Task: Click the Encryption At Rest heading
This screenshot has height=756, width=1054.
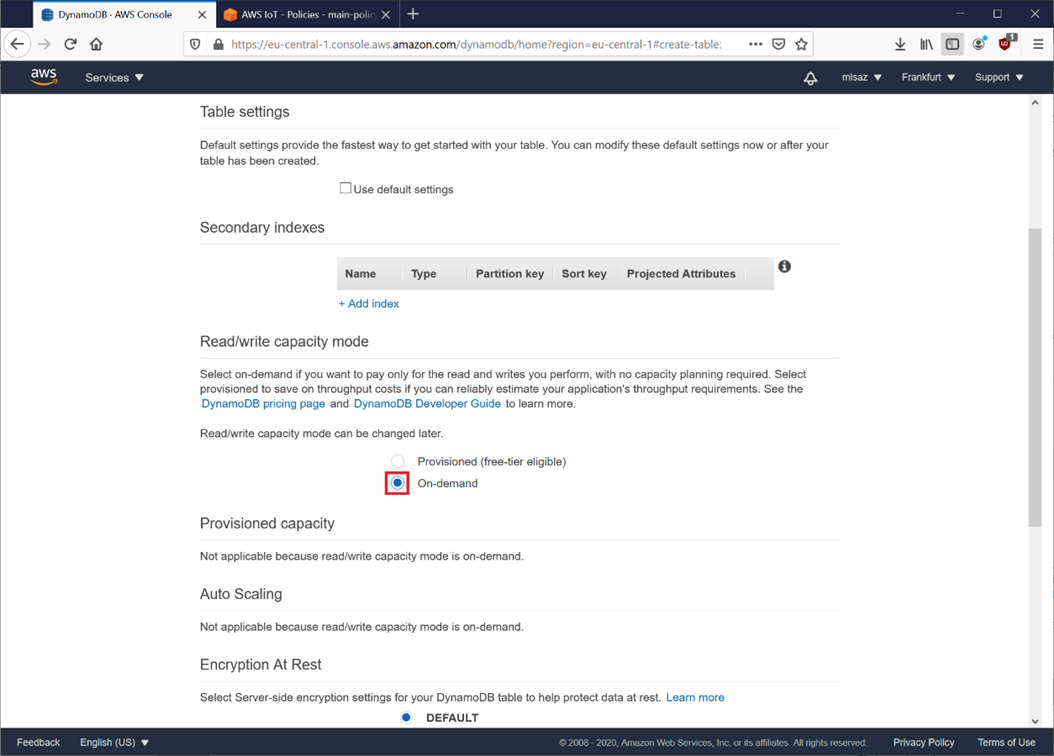Action: (261, 664)
